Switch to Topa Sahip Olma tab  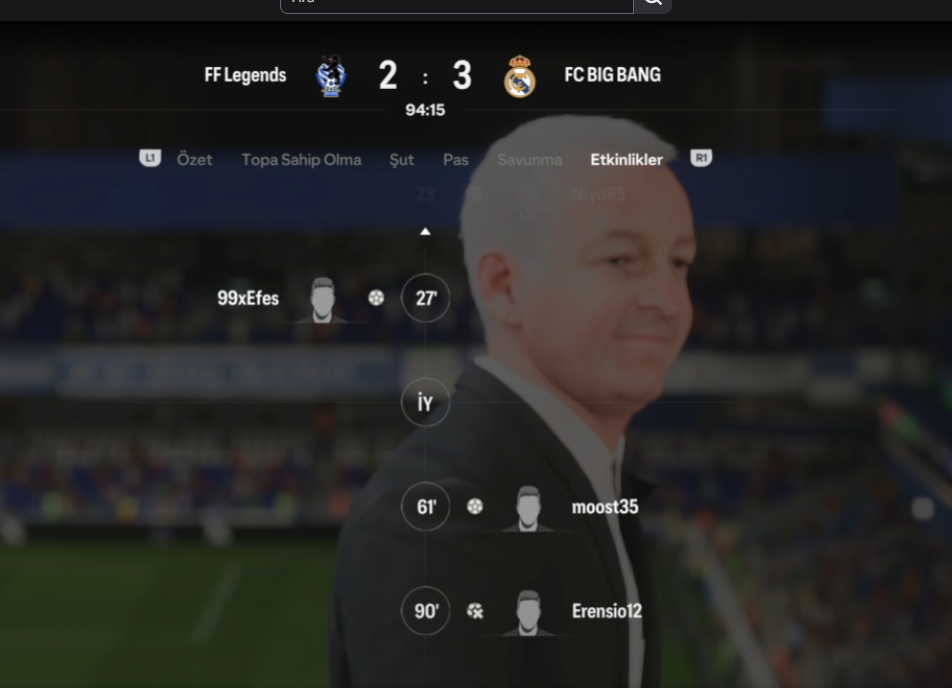pos(301,160)
